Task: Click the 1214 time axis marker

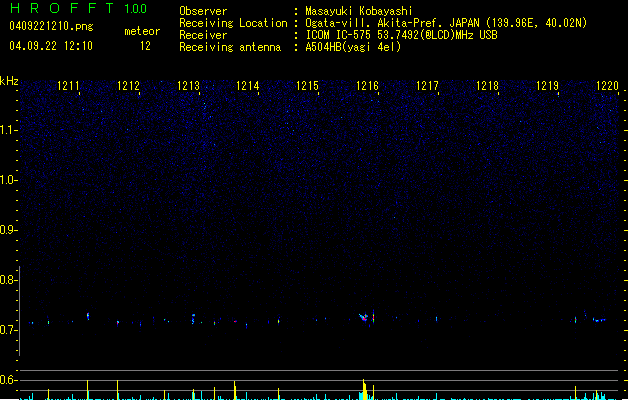Action: click(x=248, y=86)
